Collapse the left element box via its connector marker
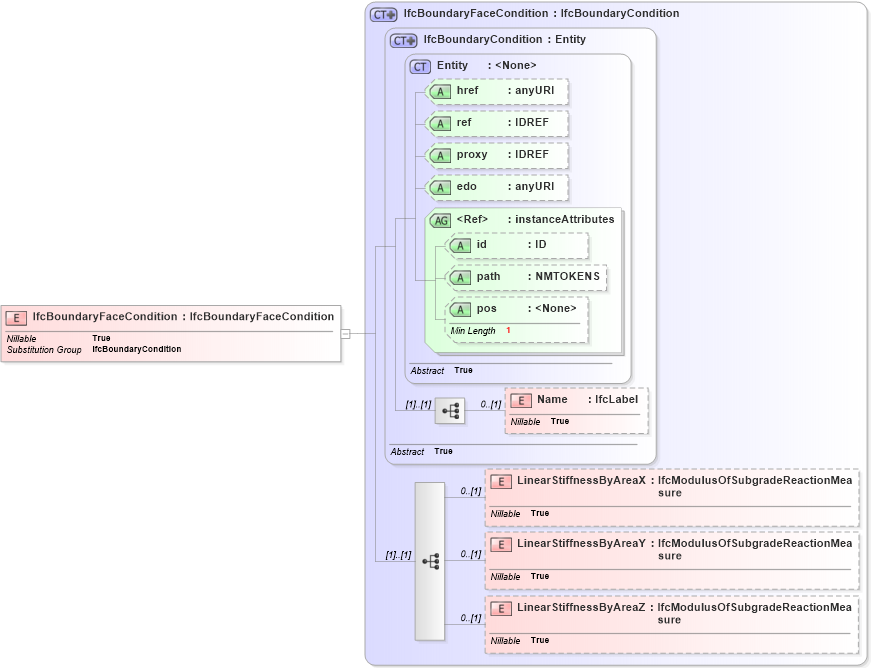 coord(346,334)
